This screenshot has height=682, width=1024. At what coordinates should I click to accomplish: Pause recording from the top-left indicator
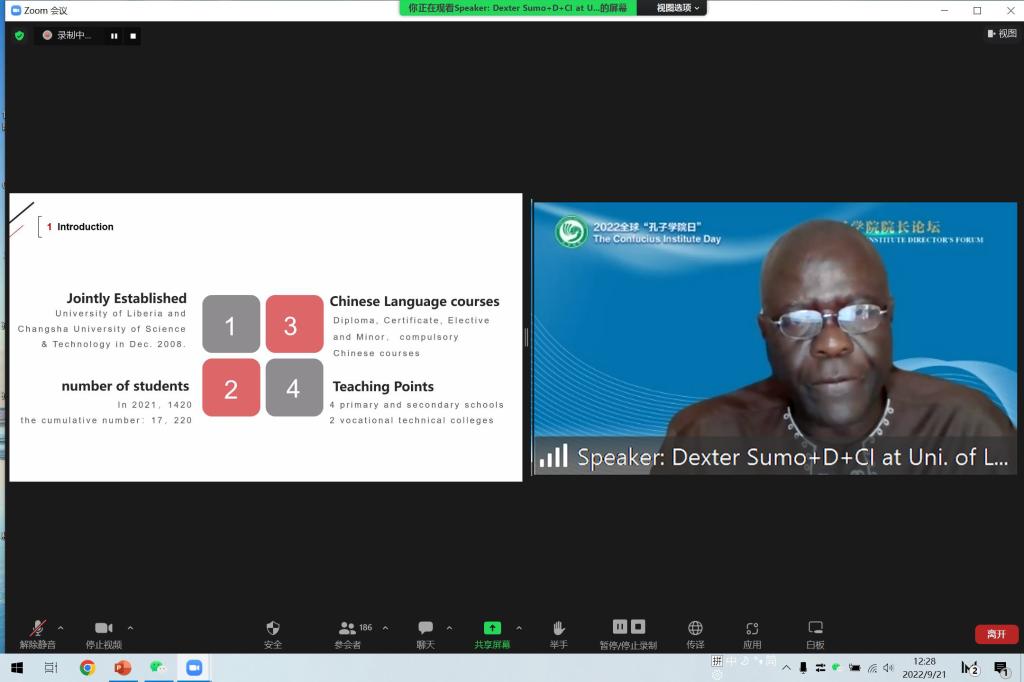tap(114, 36)
